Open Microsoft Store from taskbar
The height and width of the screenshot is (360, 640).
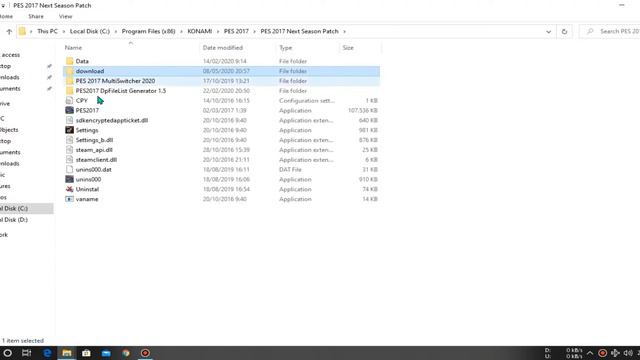86,353
